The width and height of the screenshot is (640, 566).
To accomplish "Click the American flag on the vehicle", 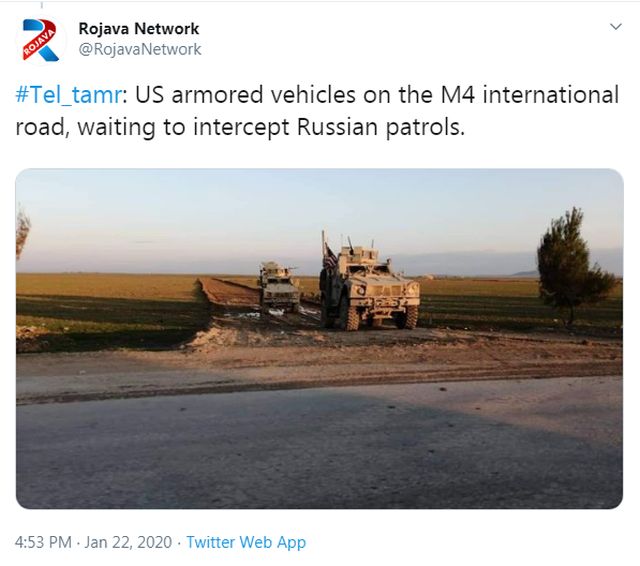I will pyautogui.click(x=330, y=257).
